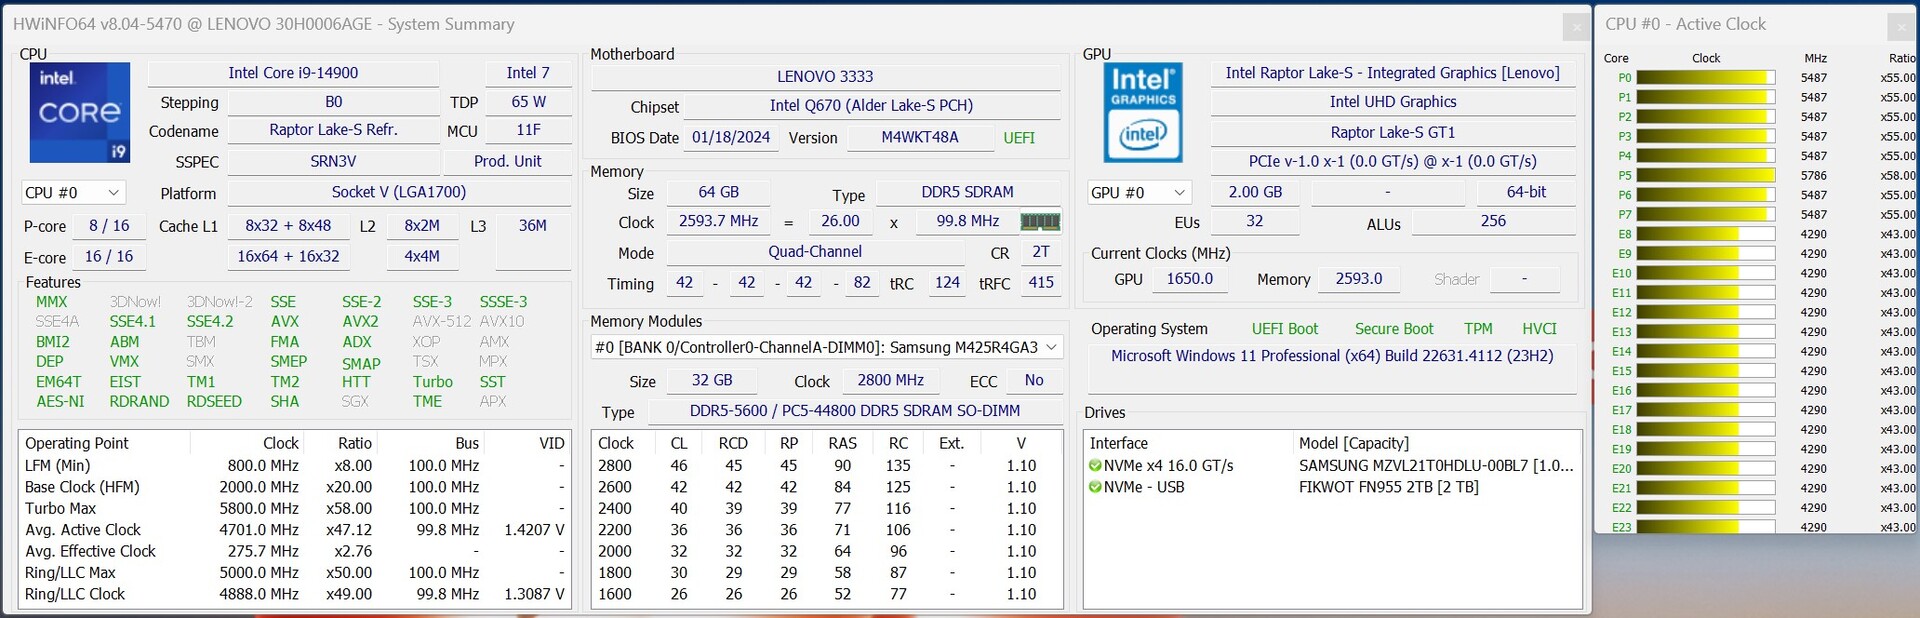Select the chipset Intel Q670 (Alder Lake-S PCH)
The height and width of the screenshot is (618, 1920).
(x=871, y=105)
